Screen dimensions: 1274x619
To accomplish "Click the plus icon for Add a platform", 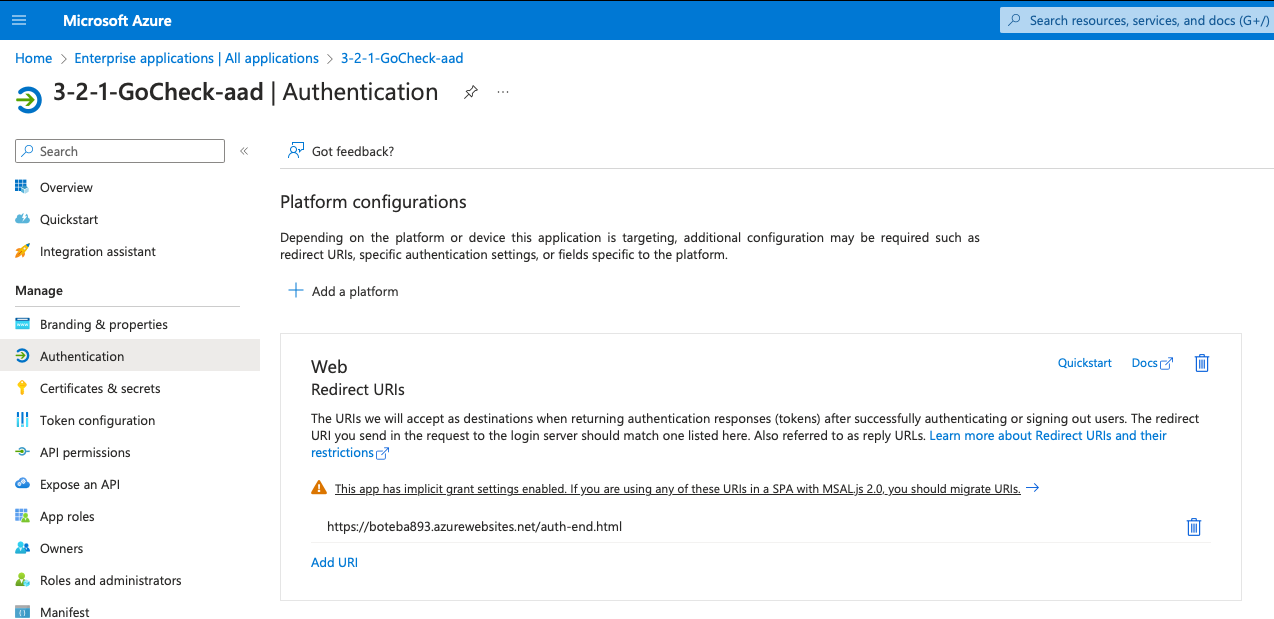I will click(295, 291).
